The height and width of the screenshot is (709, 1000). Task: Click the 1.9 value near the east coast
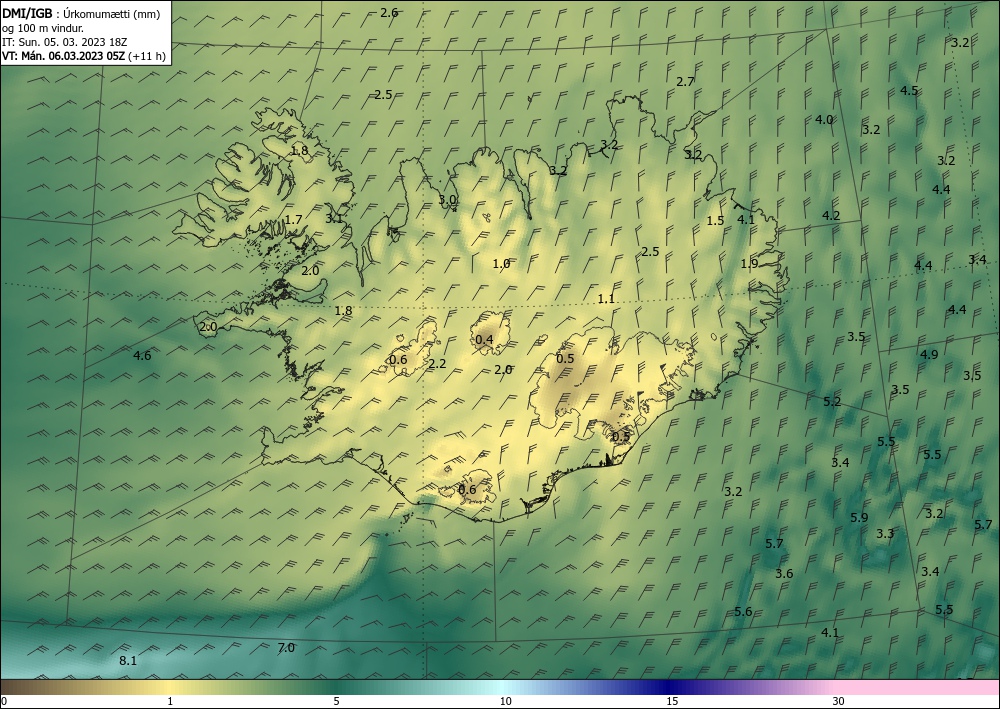(x=749, y=263)
